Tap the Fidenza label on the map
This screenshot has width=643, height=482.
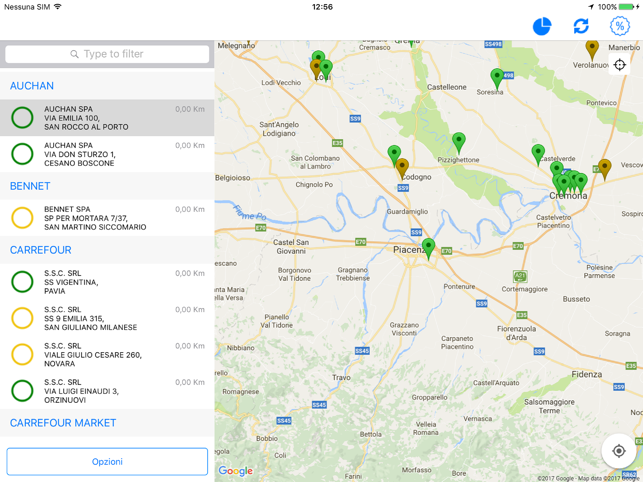[x=586, y=374]
